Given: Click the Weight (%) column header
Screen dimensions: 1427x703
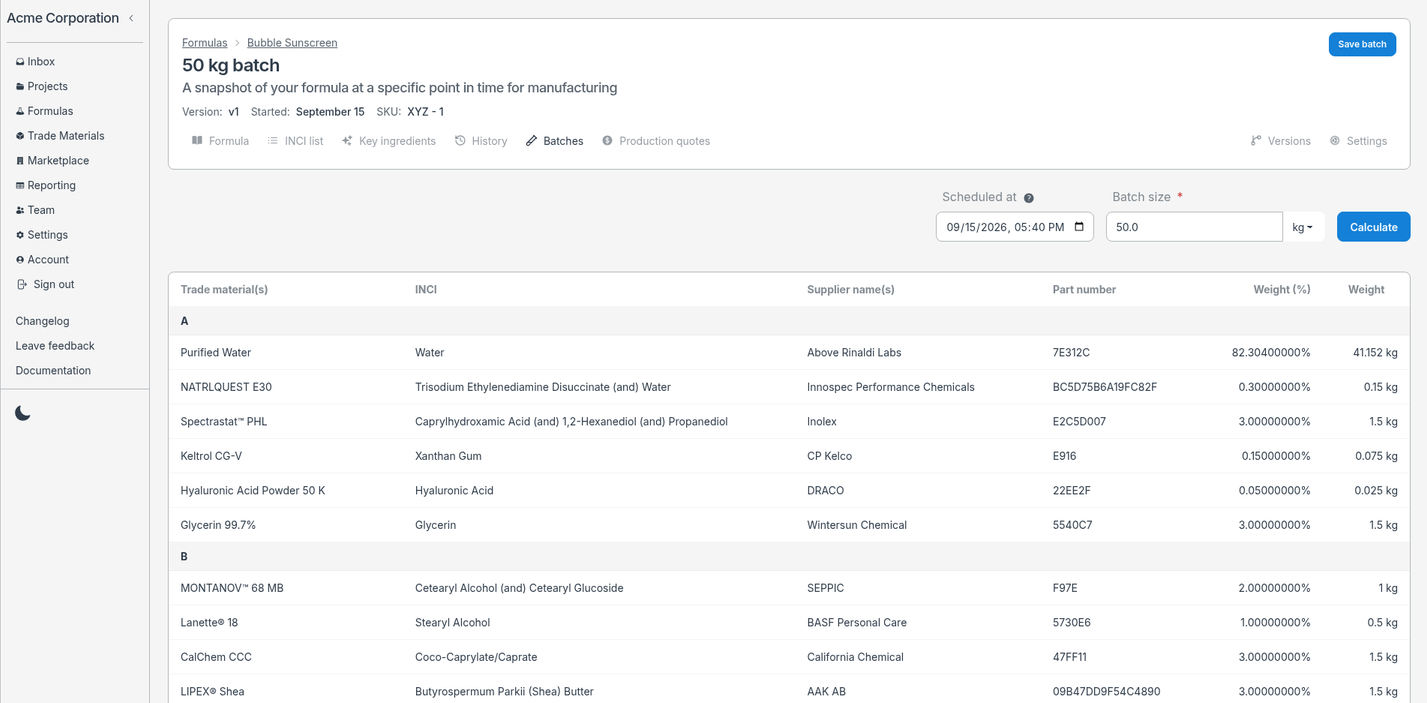Looking at the screenshot, I should tap(1282, 290).
